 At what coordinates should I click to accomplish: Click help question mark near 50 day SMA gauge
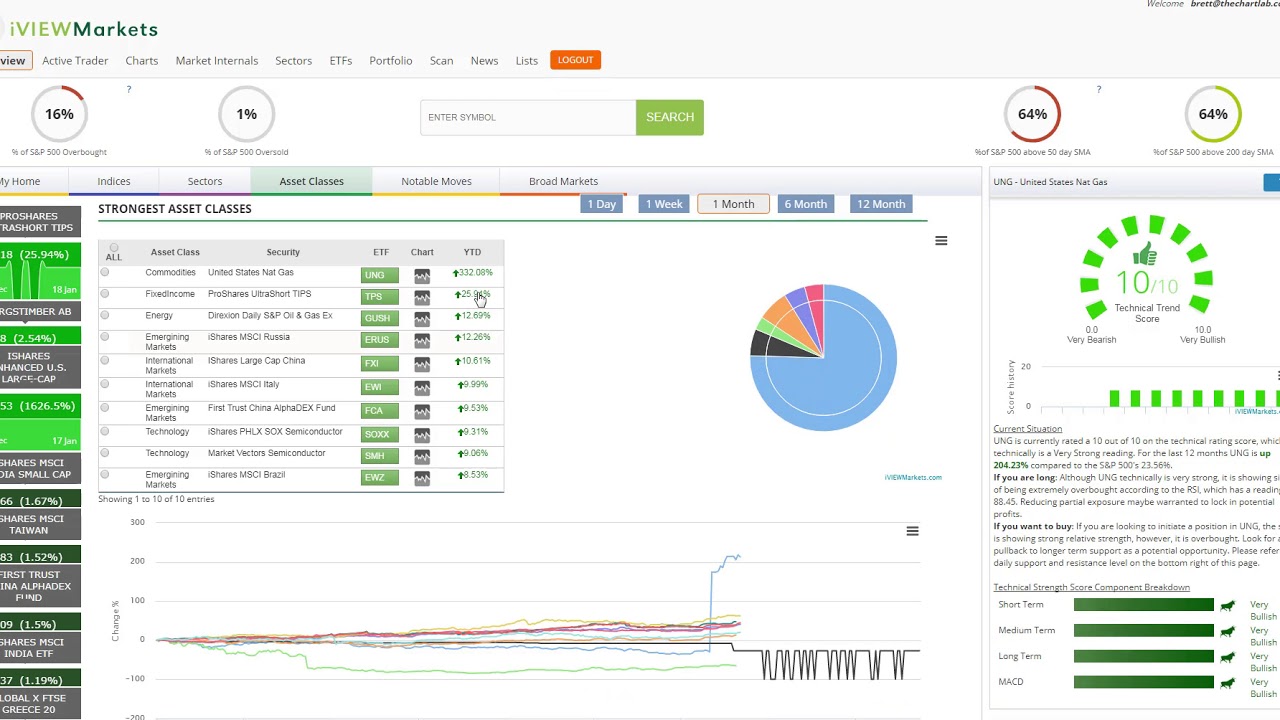coord(1098,90)
